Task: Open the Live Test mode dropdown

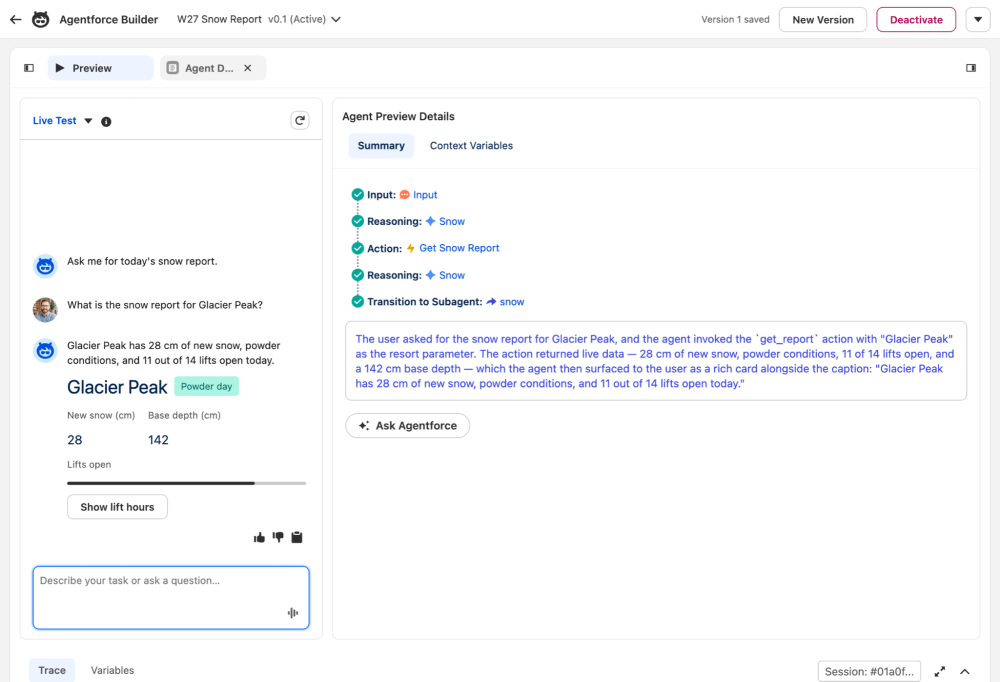Action: [88, 121]
